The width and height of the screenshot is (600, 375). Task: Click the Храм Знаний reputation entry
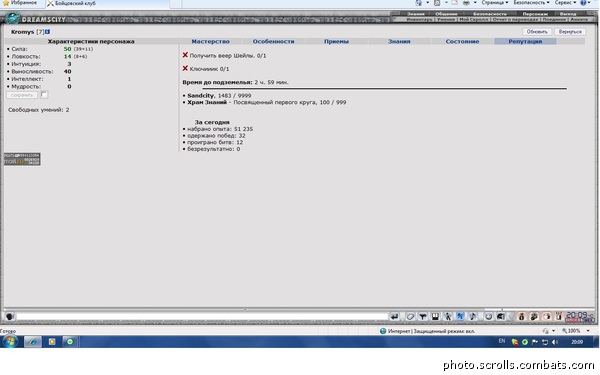[267, 102]
